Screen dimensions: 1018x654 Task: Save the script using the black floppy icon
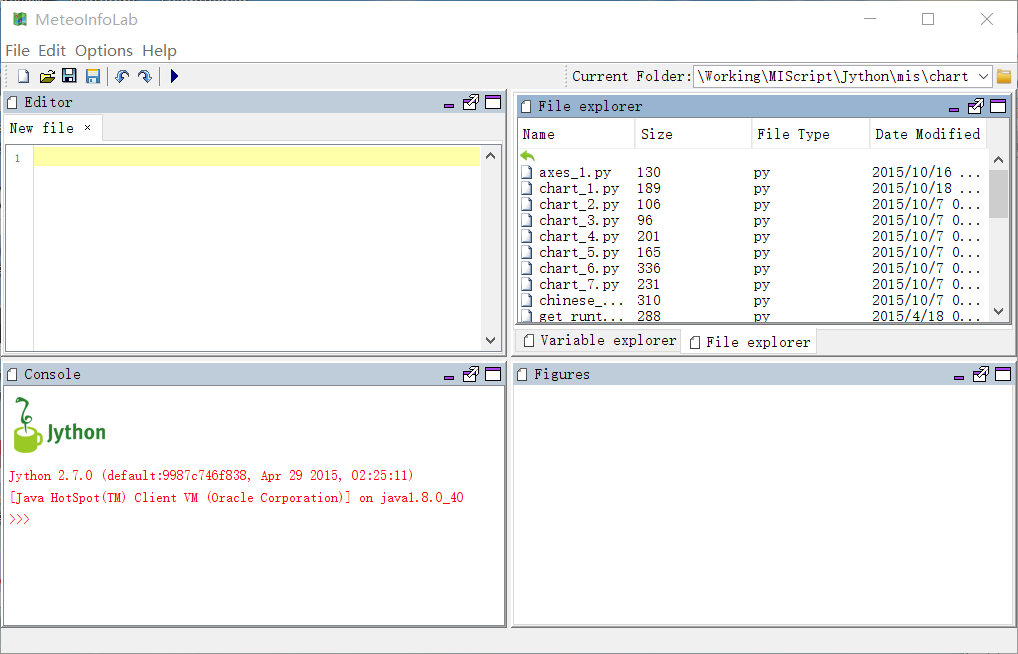point(69,76)
